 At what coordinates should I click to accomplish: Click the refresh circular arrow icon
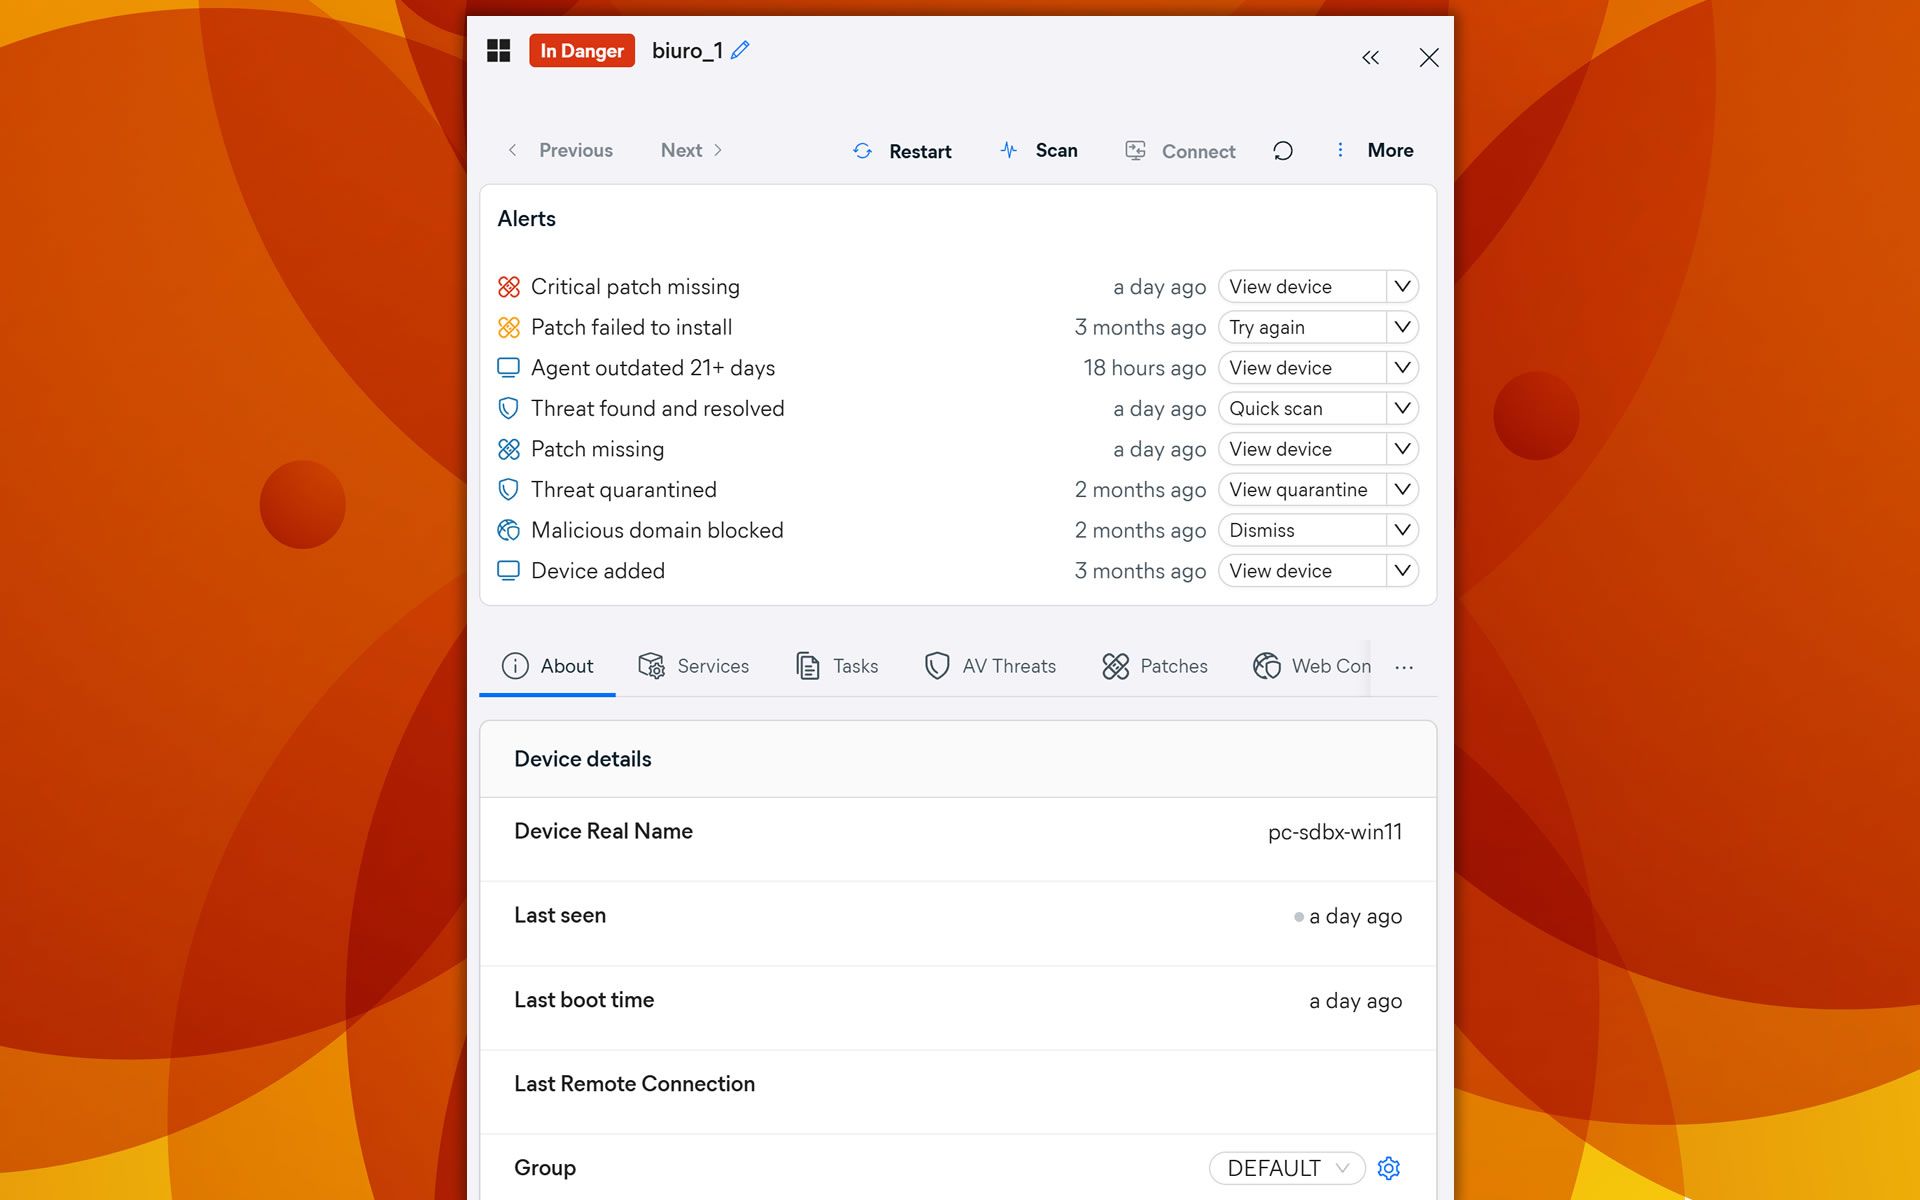pos(1283,151)
